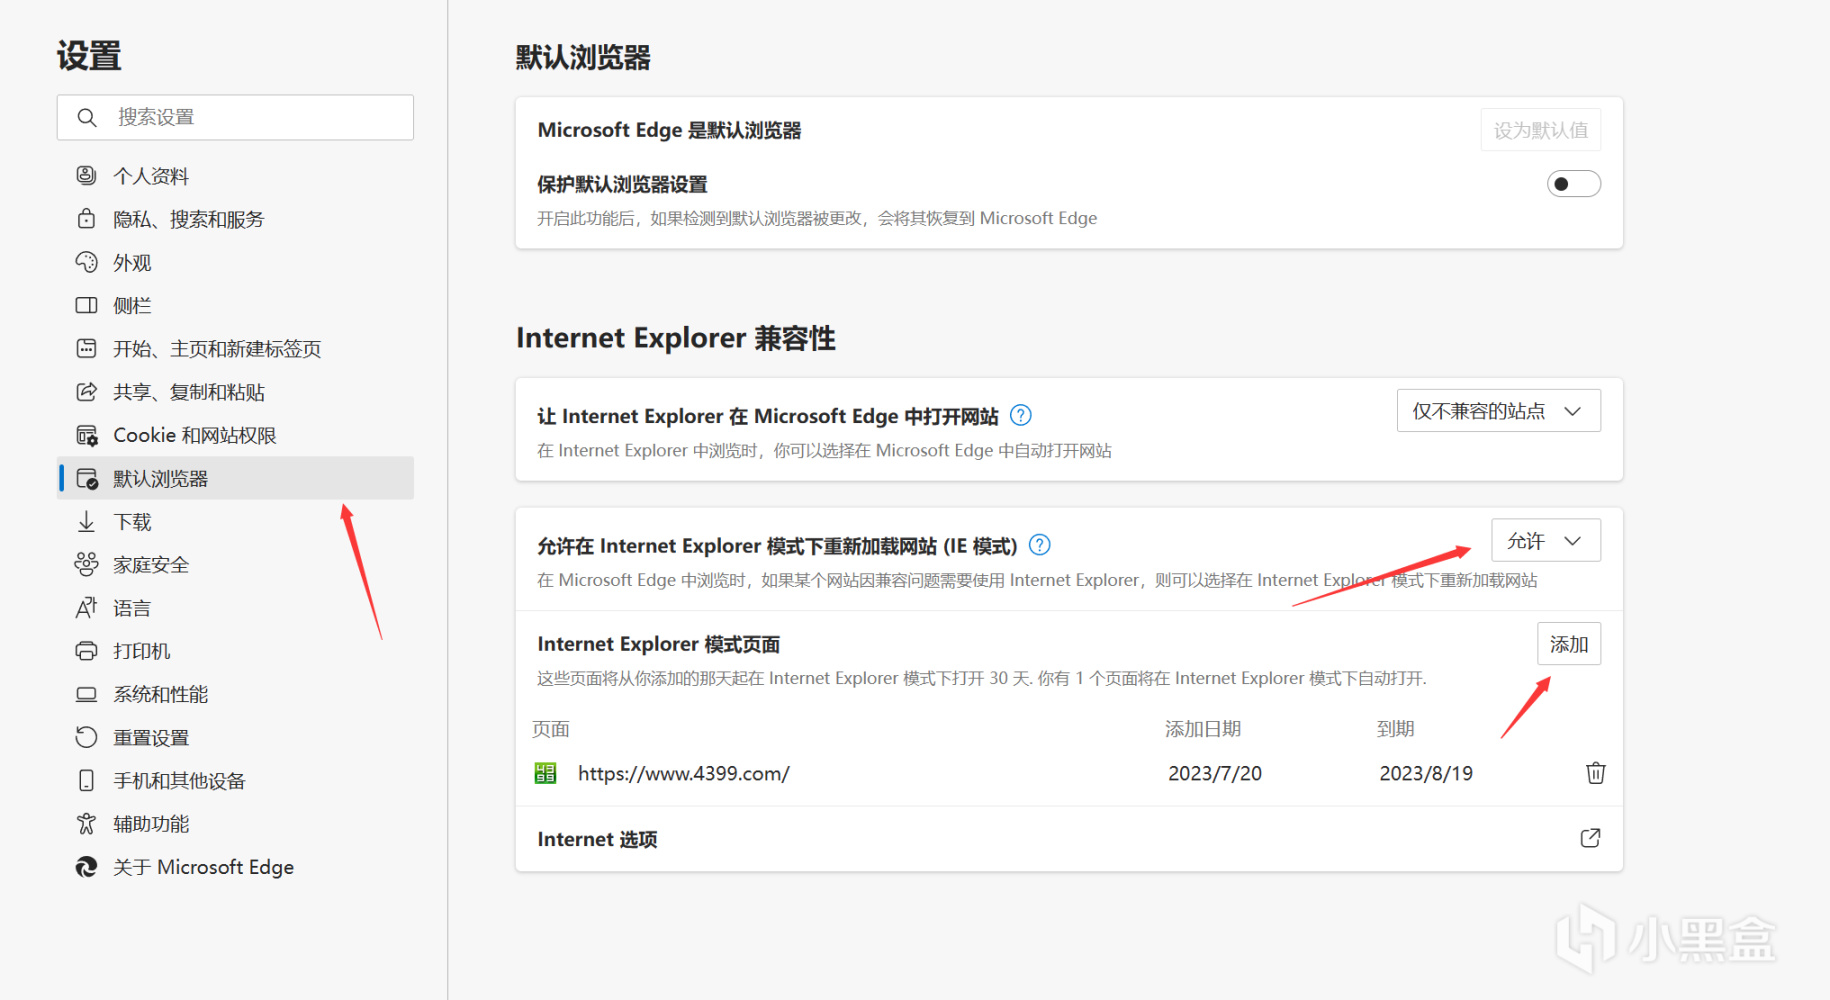Click the 添加 button for IE mode pages
This screenshot has width=1830, height=1000.
point(1568,644)
